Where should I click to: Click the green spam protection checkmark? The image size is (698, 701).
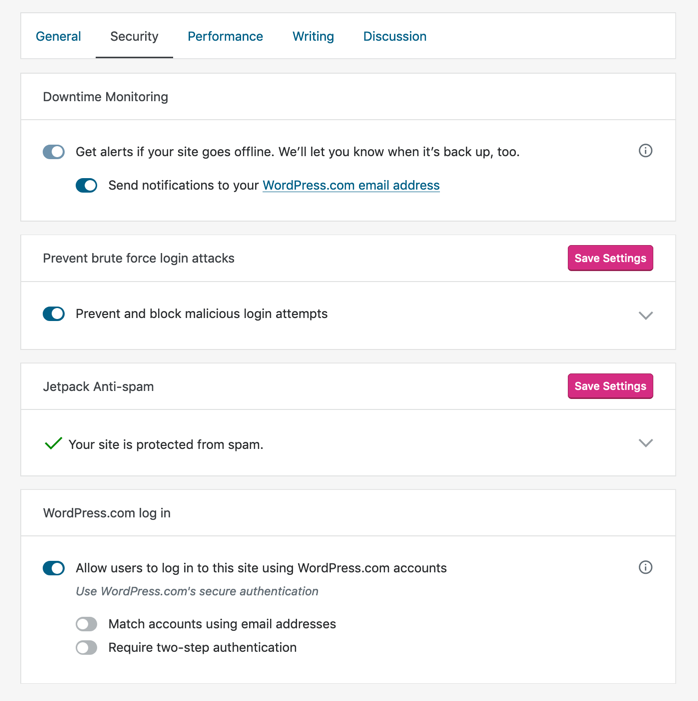(53, 443)
